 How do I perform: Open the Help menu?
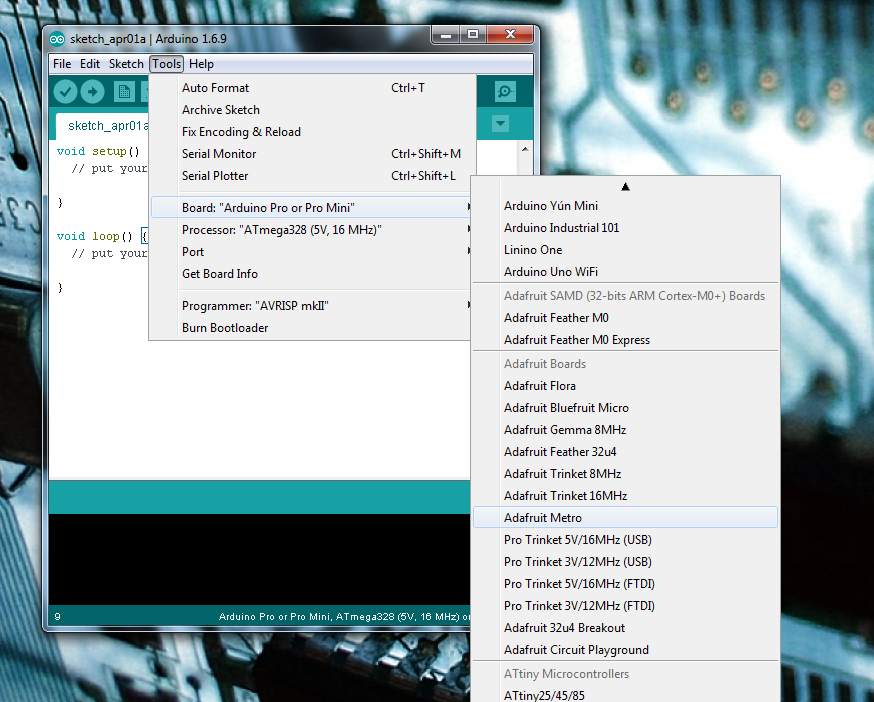201,64
